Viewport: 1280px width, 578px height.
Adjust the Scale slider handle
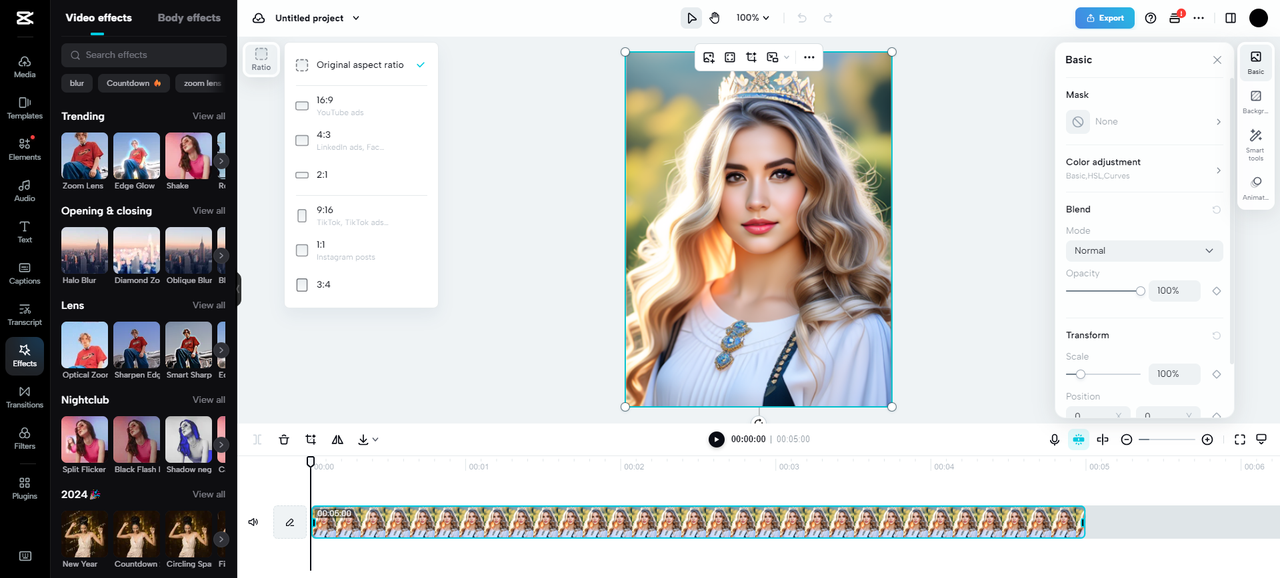(x=1080, y=374)
